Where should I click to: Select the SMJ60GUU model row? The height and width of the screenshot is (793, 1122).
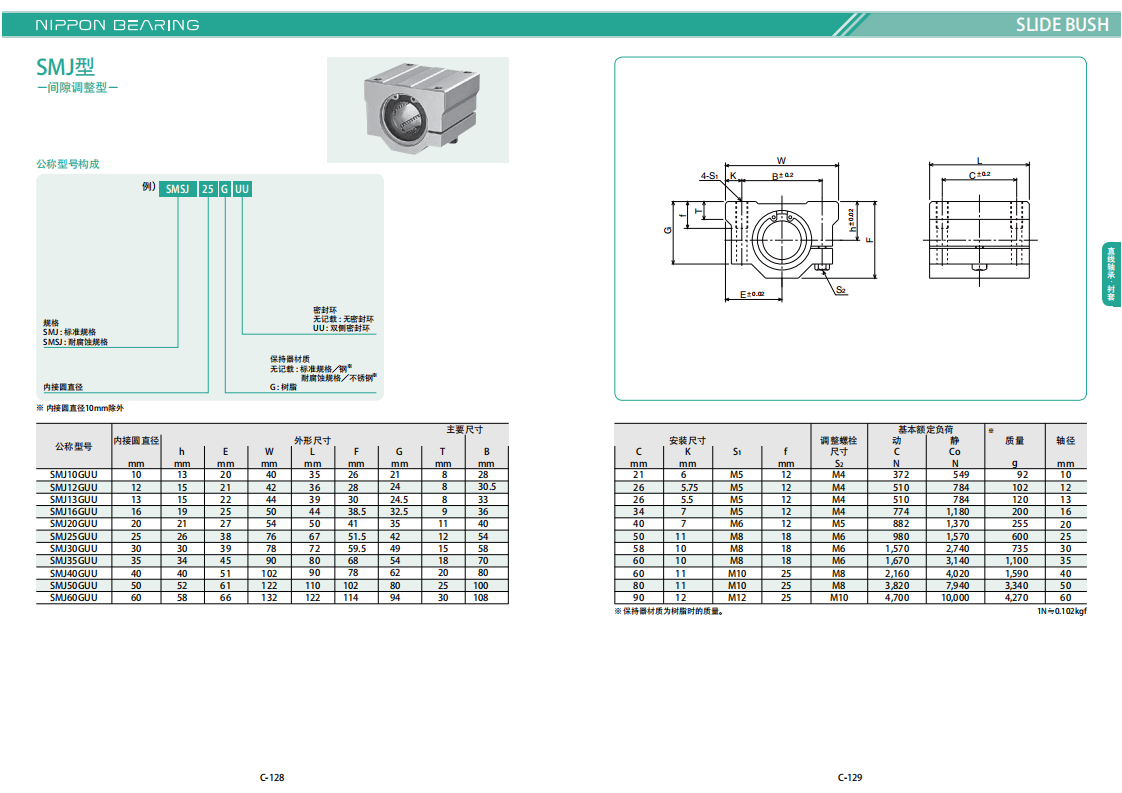(272, 598)
